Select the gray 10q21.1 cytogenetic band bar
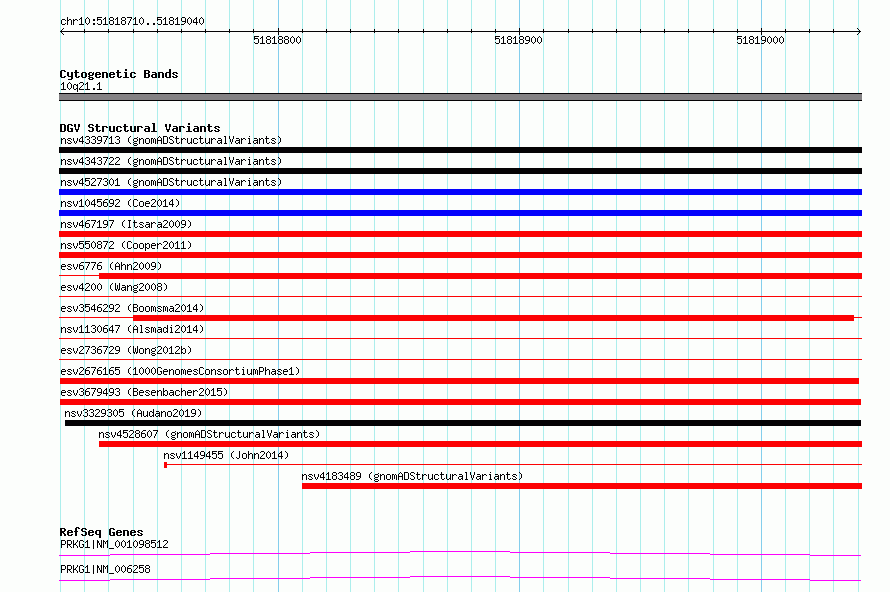890x592 pixels. 460,97
